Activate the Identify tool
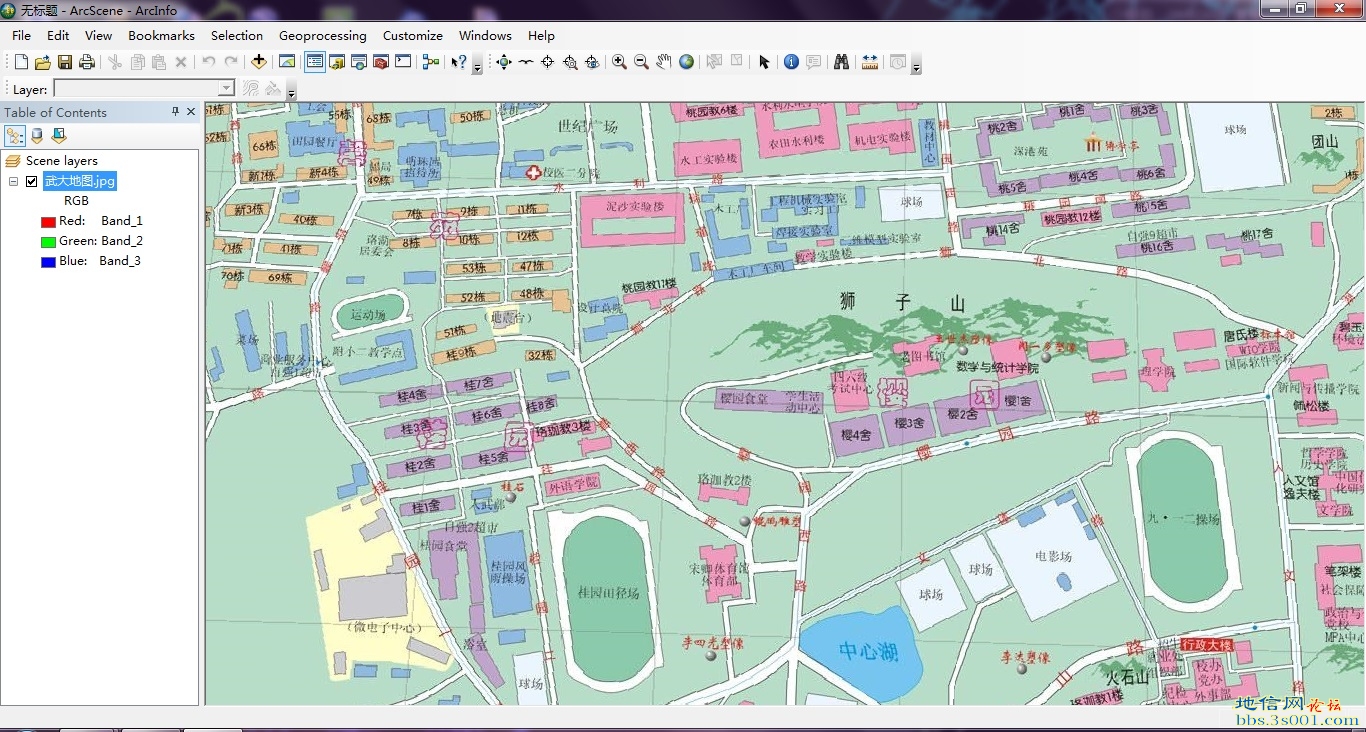 point(792,62)
